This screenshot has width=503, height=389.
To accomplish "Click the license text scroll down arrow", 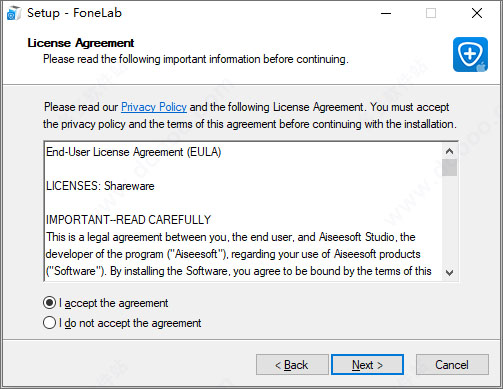I will click(x=449, y=273).
